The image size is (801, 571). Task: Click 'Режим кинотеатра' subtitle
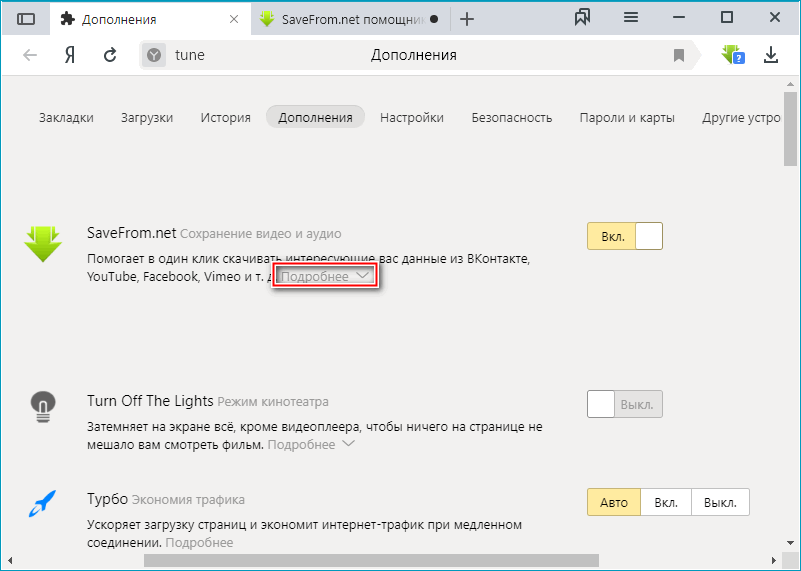coord(273,402)
